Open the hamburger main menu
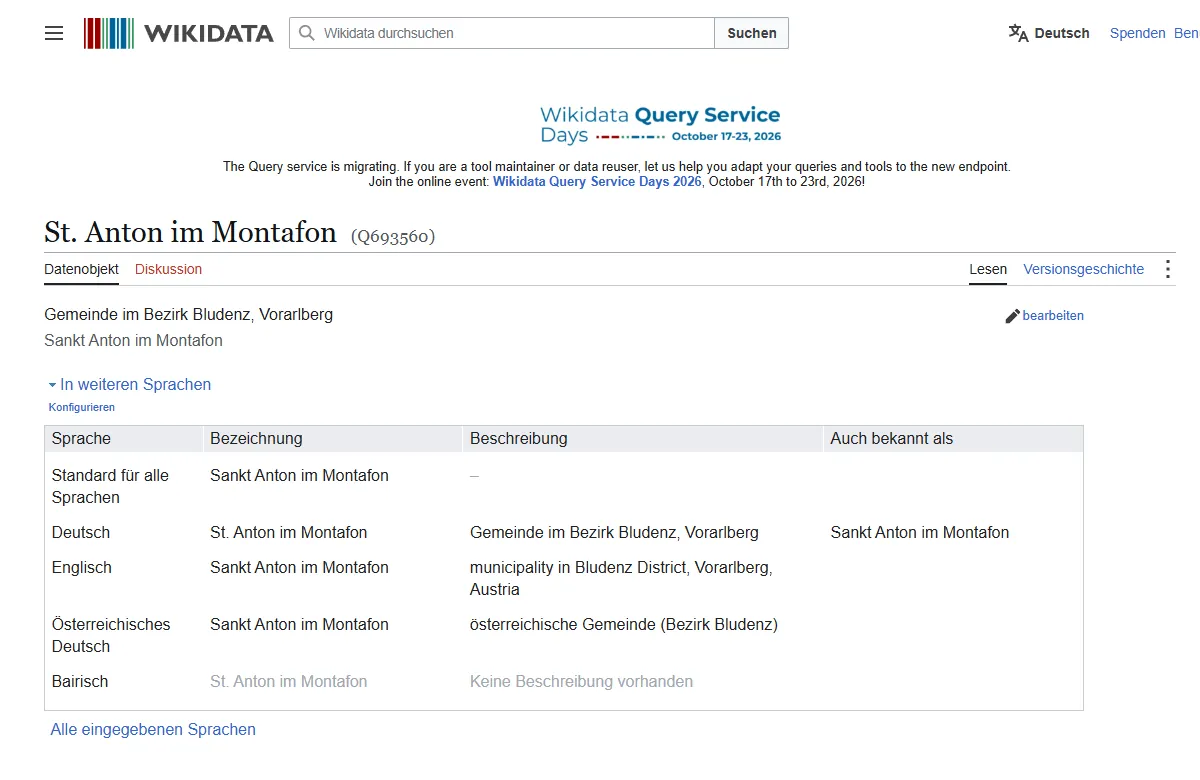Viewport: 1200px width, 780px height. click(54, 33)
